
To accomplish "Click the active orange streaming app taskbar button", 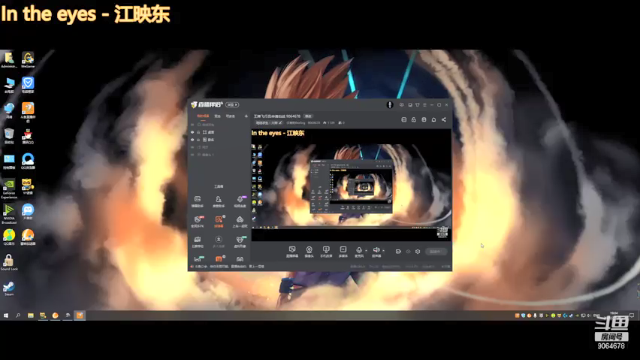I will pyautogui.click(x=80, y=315).
